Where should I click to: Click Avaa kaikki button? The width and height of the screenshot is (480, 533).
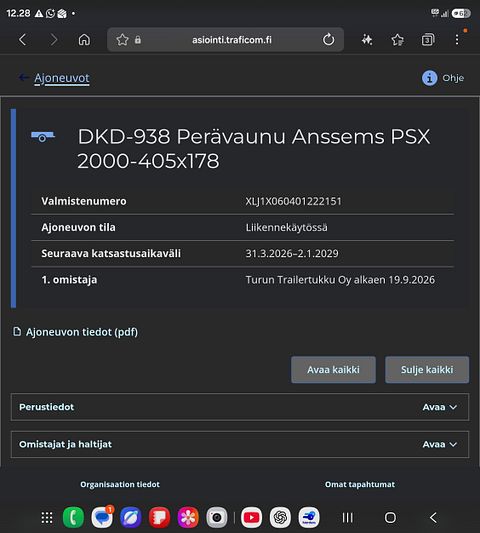tap(333, 370)
